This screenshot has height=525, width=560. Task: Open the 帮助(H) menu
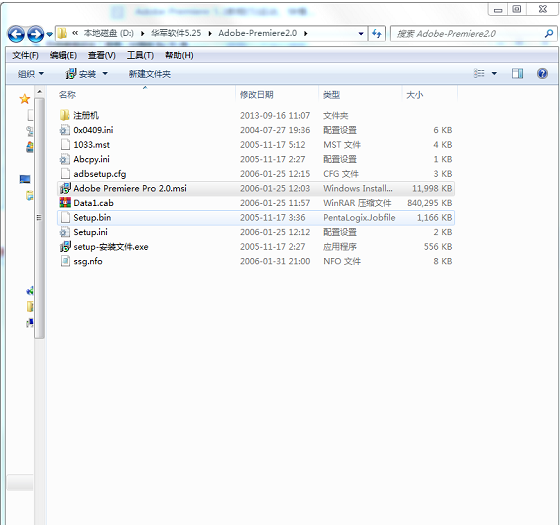pos(179,55)
